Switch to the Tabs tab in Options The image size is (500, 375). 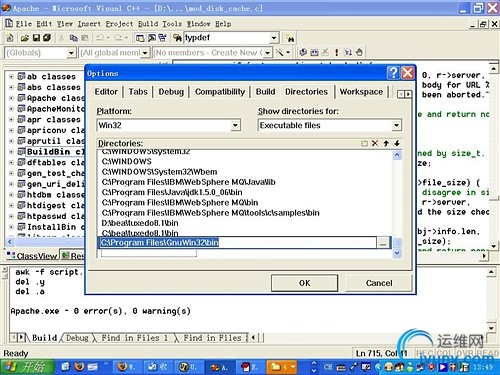point(138,92)
